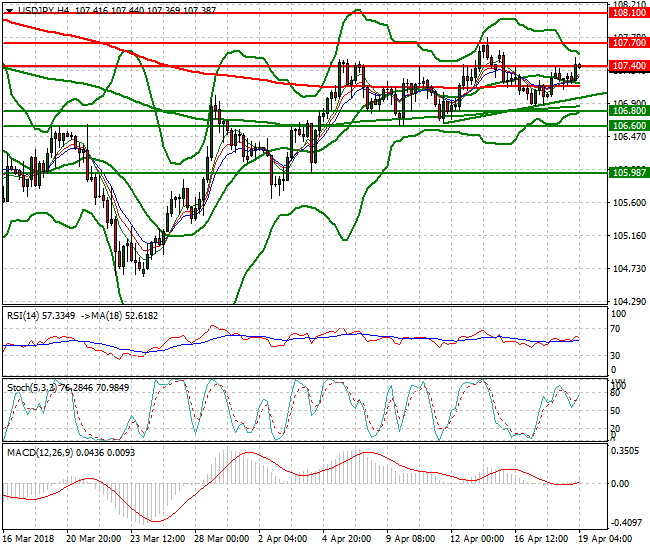Click the 19 Apr 04:00 time label
Screen dimensions: 650x550
605,539
